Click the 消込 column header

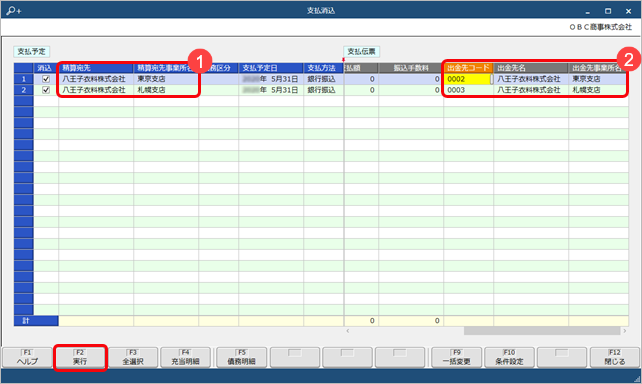click(x=46, y=68)
